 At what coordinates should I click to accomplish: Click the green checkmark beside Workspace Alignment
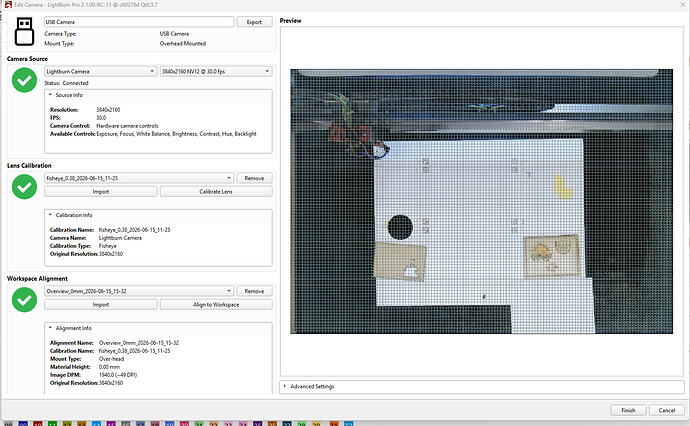24,300
